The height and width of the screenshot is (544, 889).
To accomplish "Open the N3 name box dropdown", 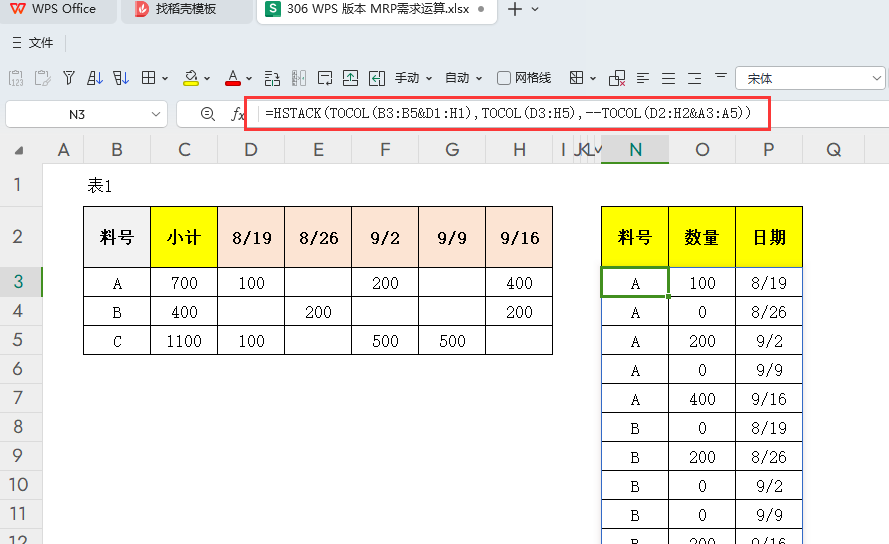I will 155,114.
